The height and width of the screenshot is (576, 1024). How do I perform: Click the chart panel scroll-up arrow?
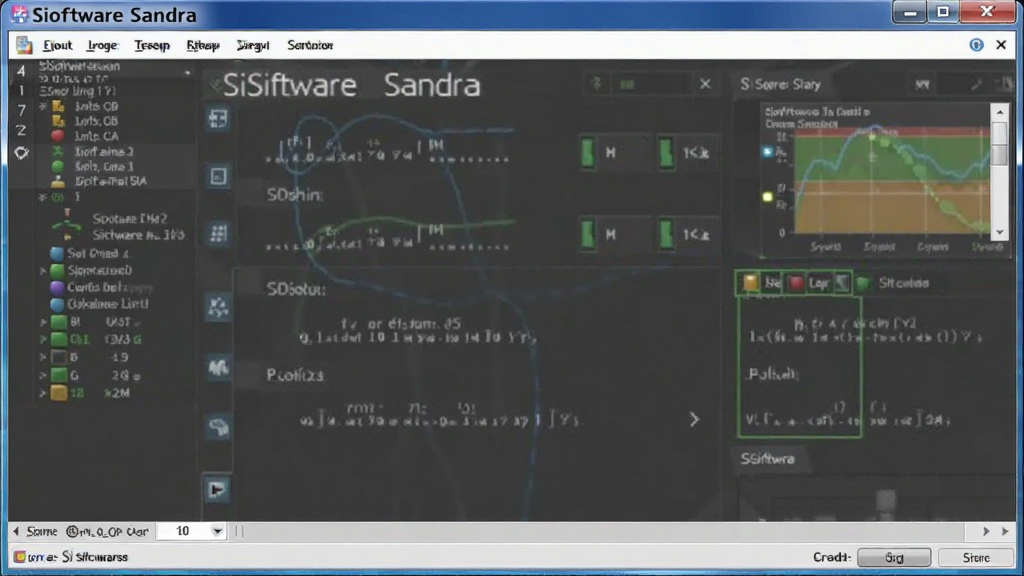point(1000,112)
